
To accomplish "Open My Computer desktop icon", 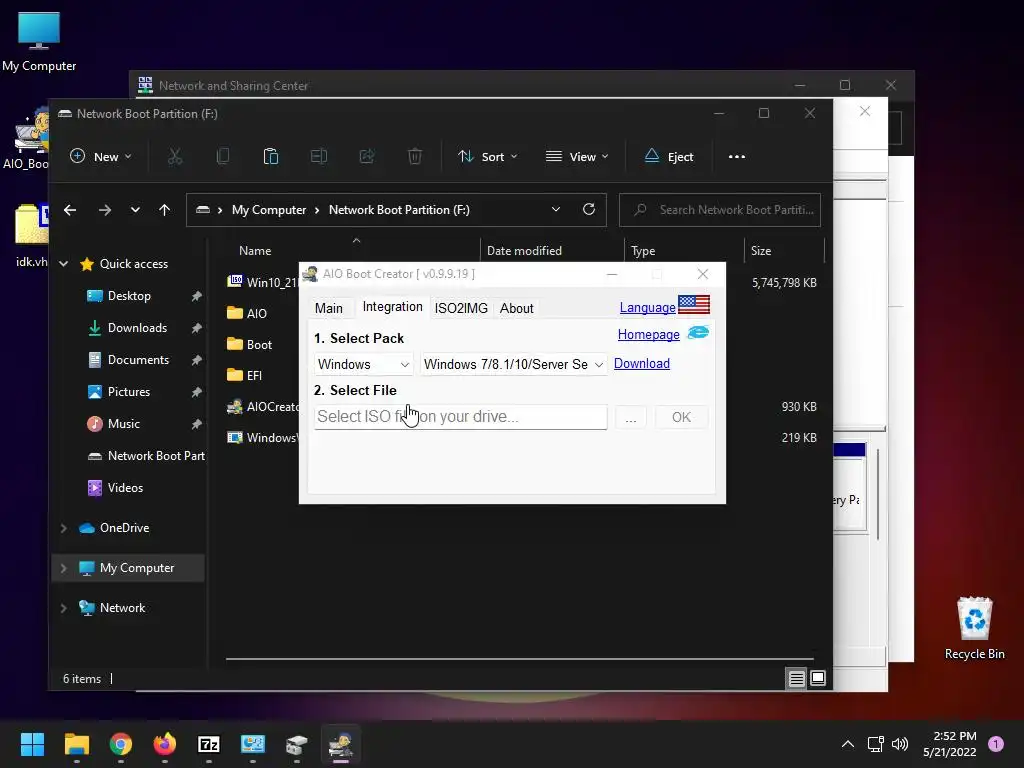I will tap(39, 41).
